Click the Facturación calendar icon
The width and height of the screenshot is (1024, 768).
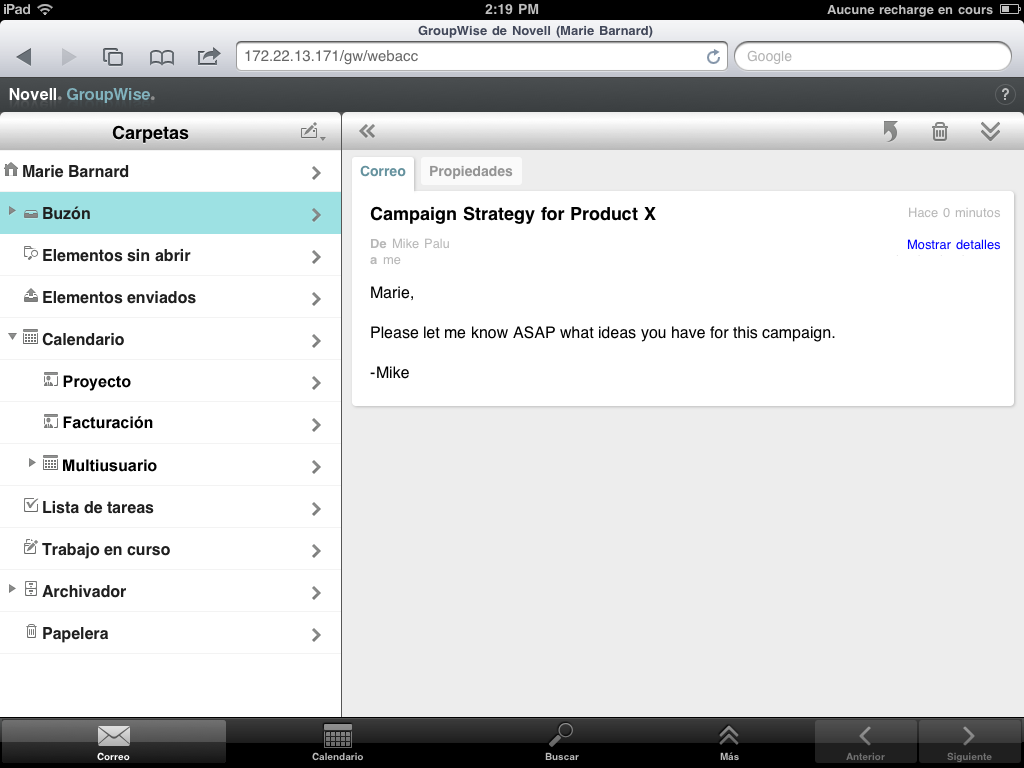click(x=50, y=421)
